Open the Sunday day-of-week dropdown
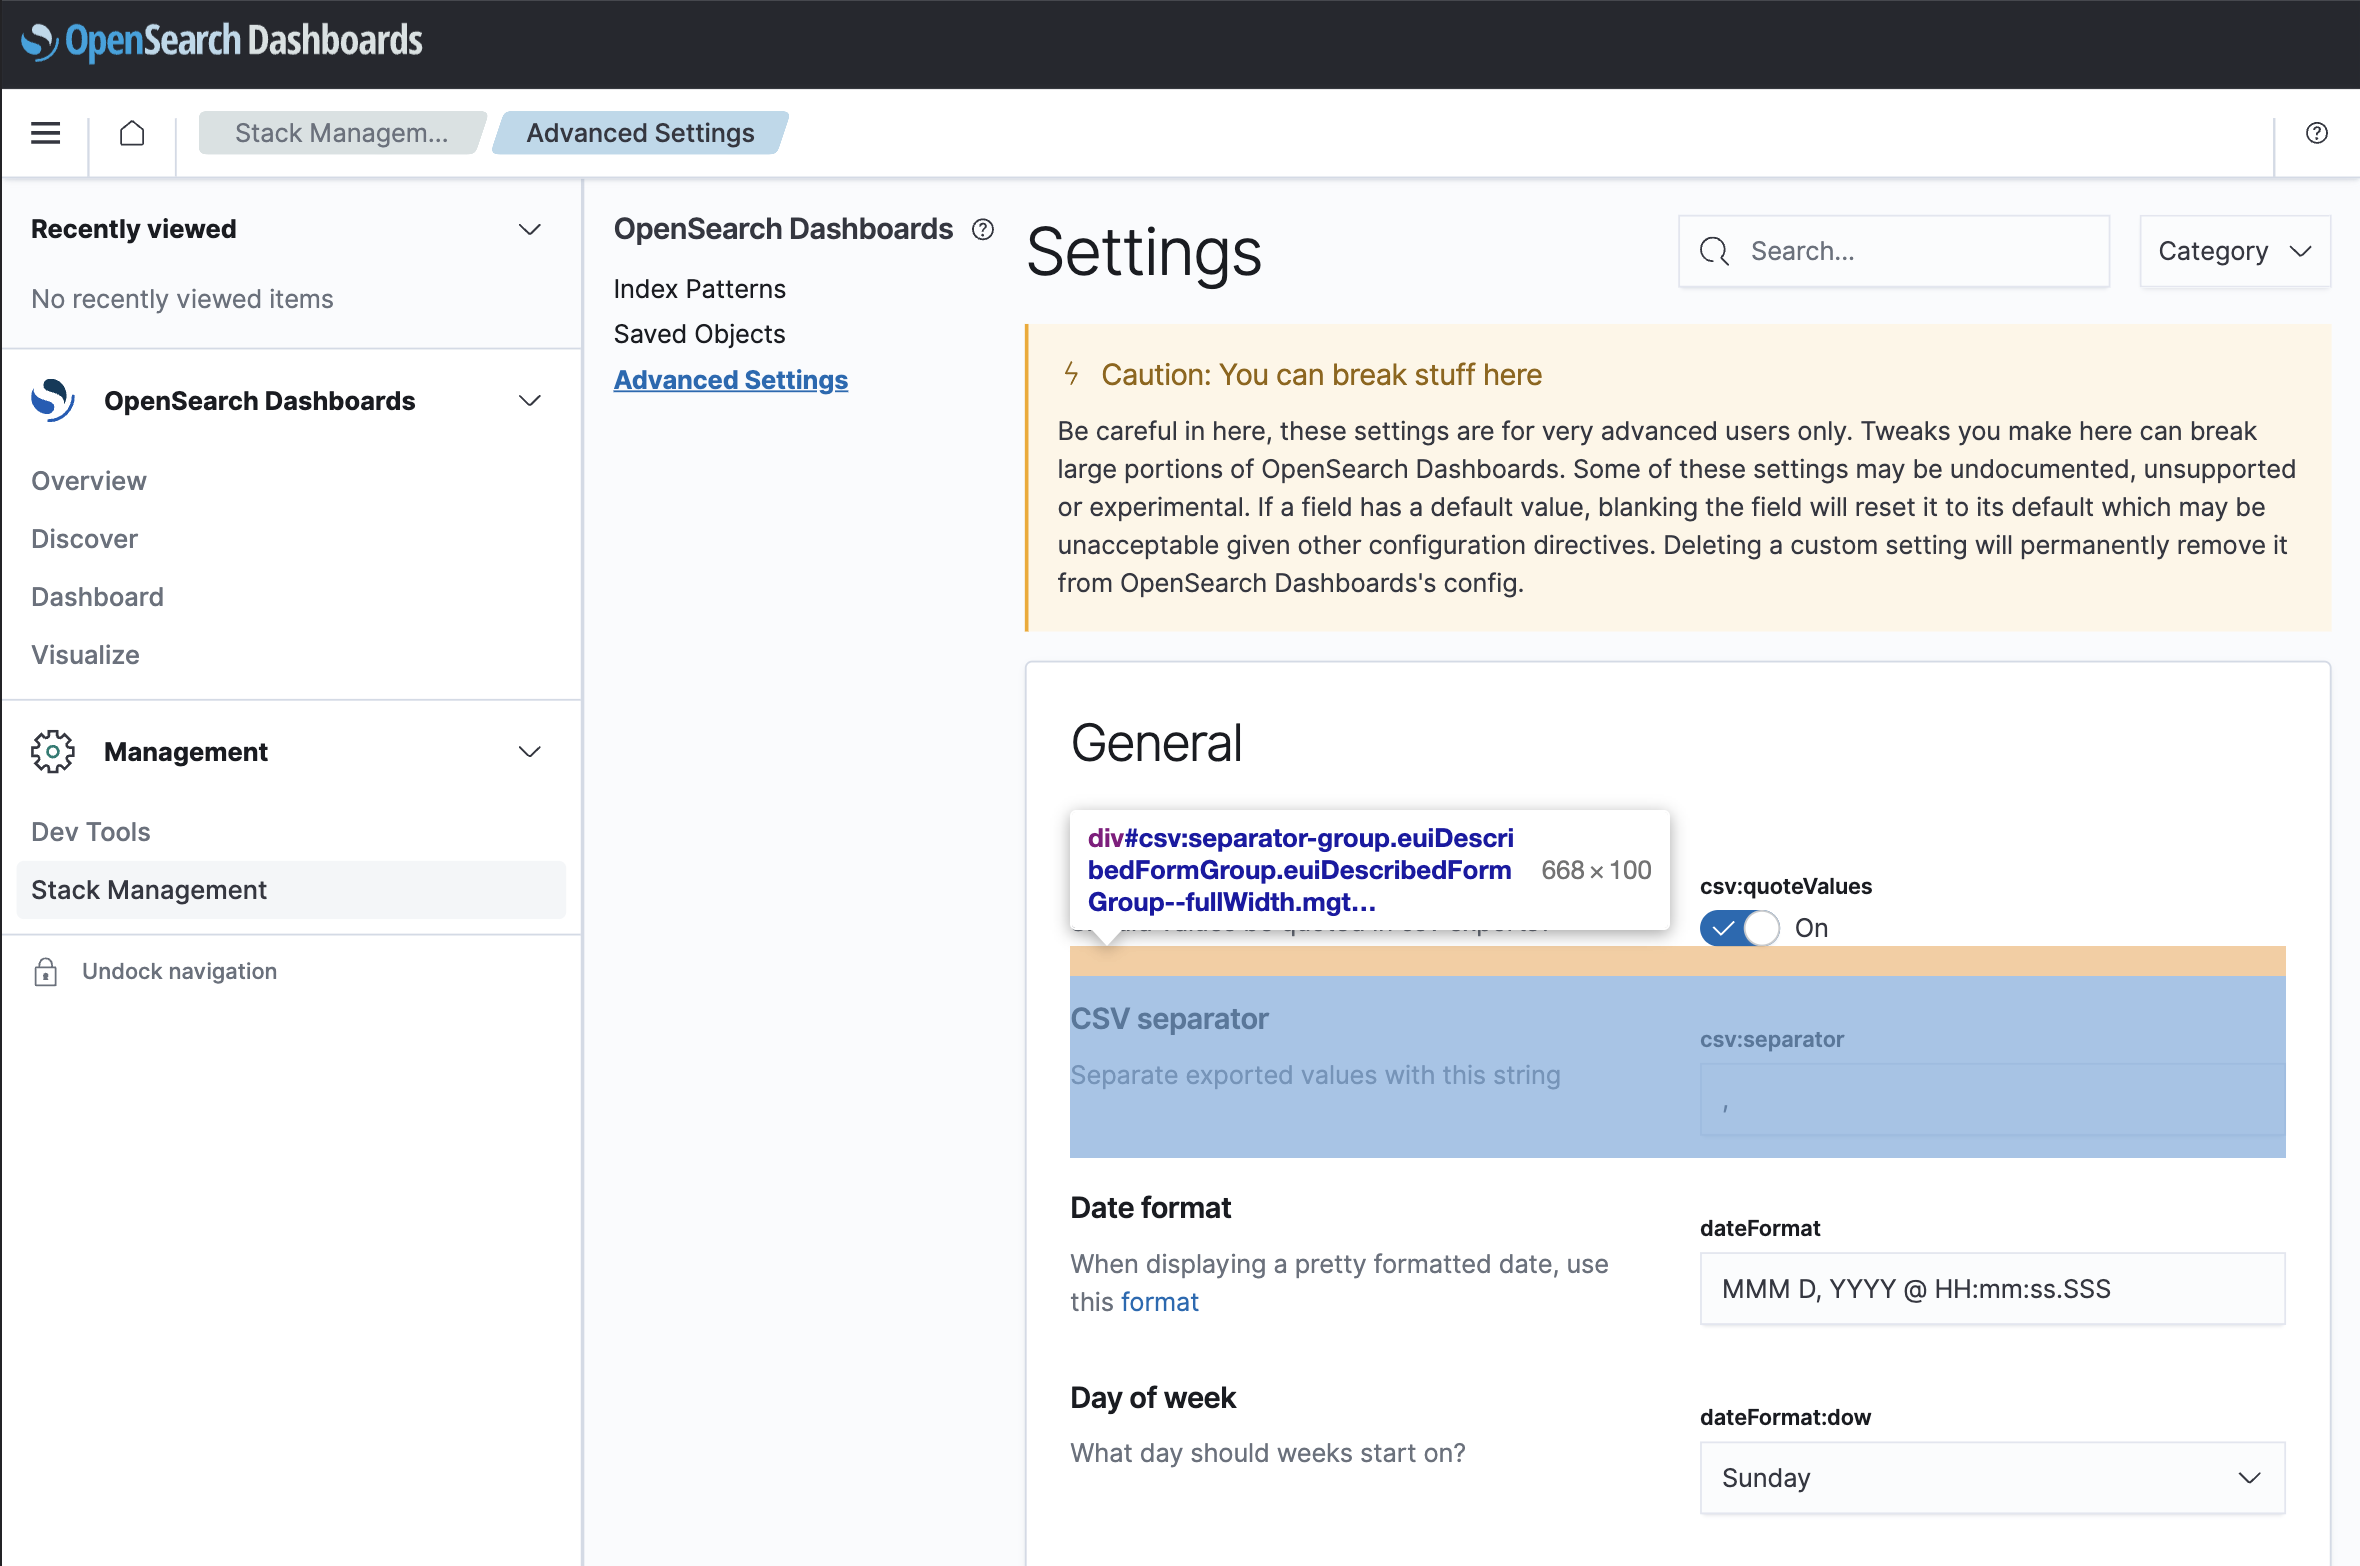 click(1991, 1477)
